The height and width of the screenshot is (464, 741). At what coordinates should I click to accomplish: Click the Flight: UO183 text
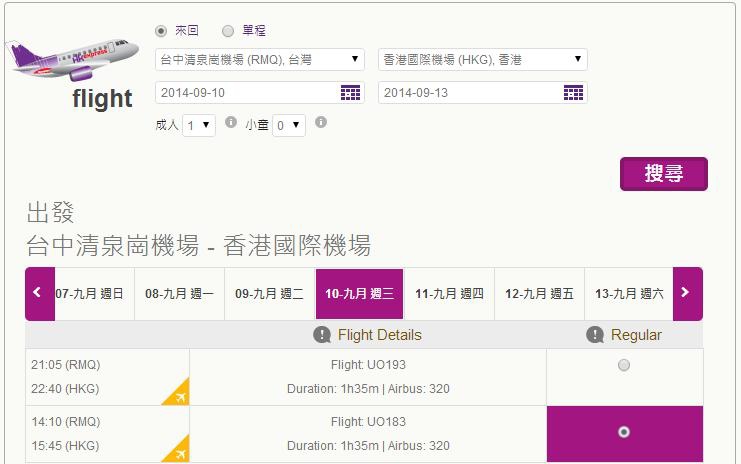tap(368, 421)
